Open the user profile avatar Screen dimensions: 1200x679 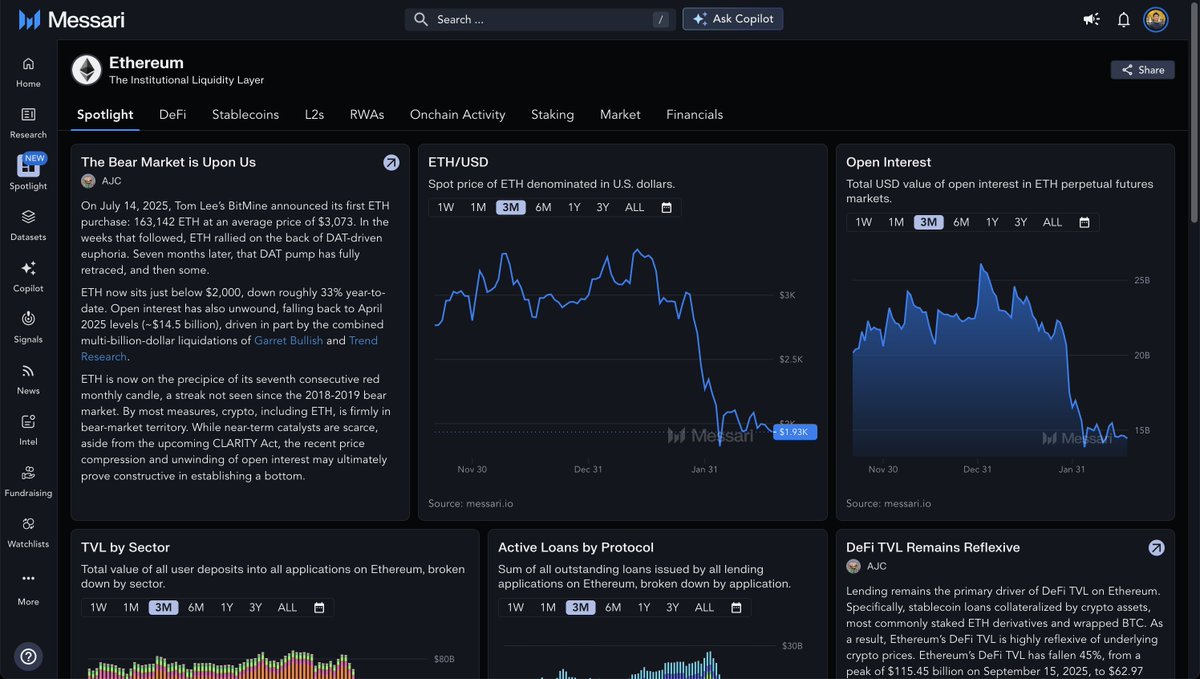tap(1155, 19)
